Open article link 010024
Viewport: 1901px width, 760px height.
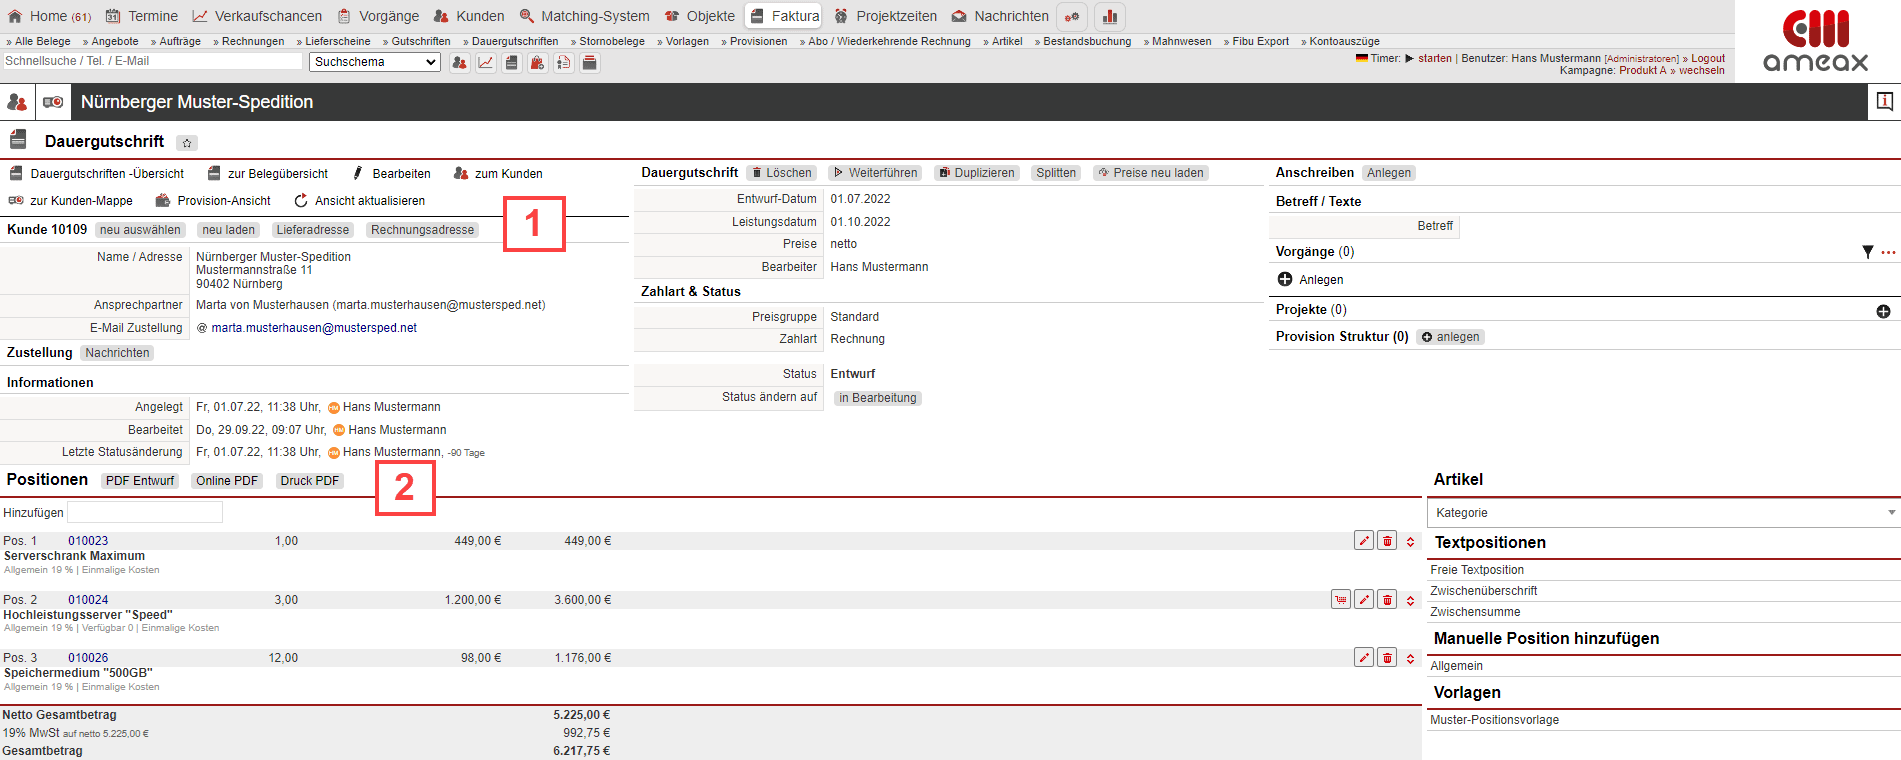(88, 600)
